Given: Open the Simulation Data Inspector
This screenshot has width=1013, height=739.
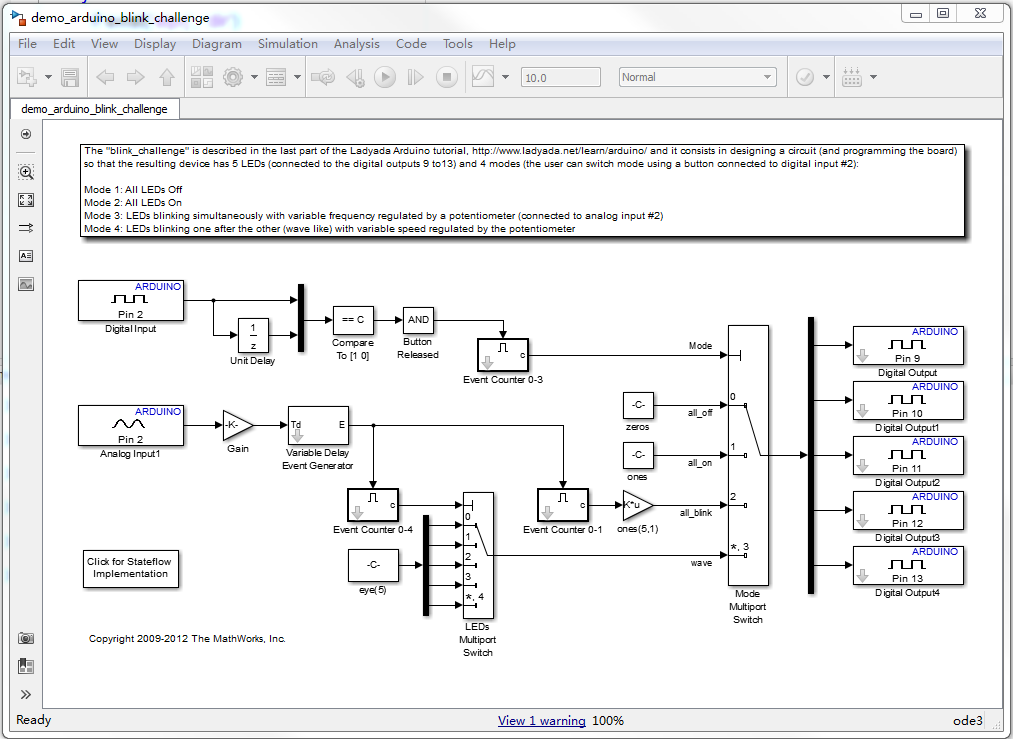Looking at the screenshot, I should pyautogui.click(x=481, y=77).
